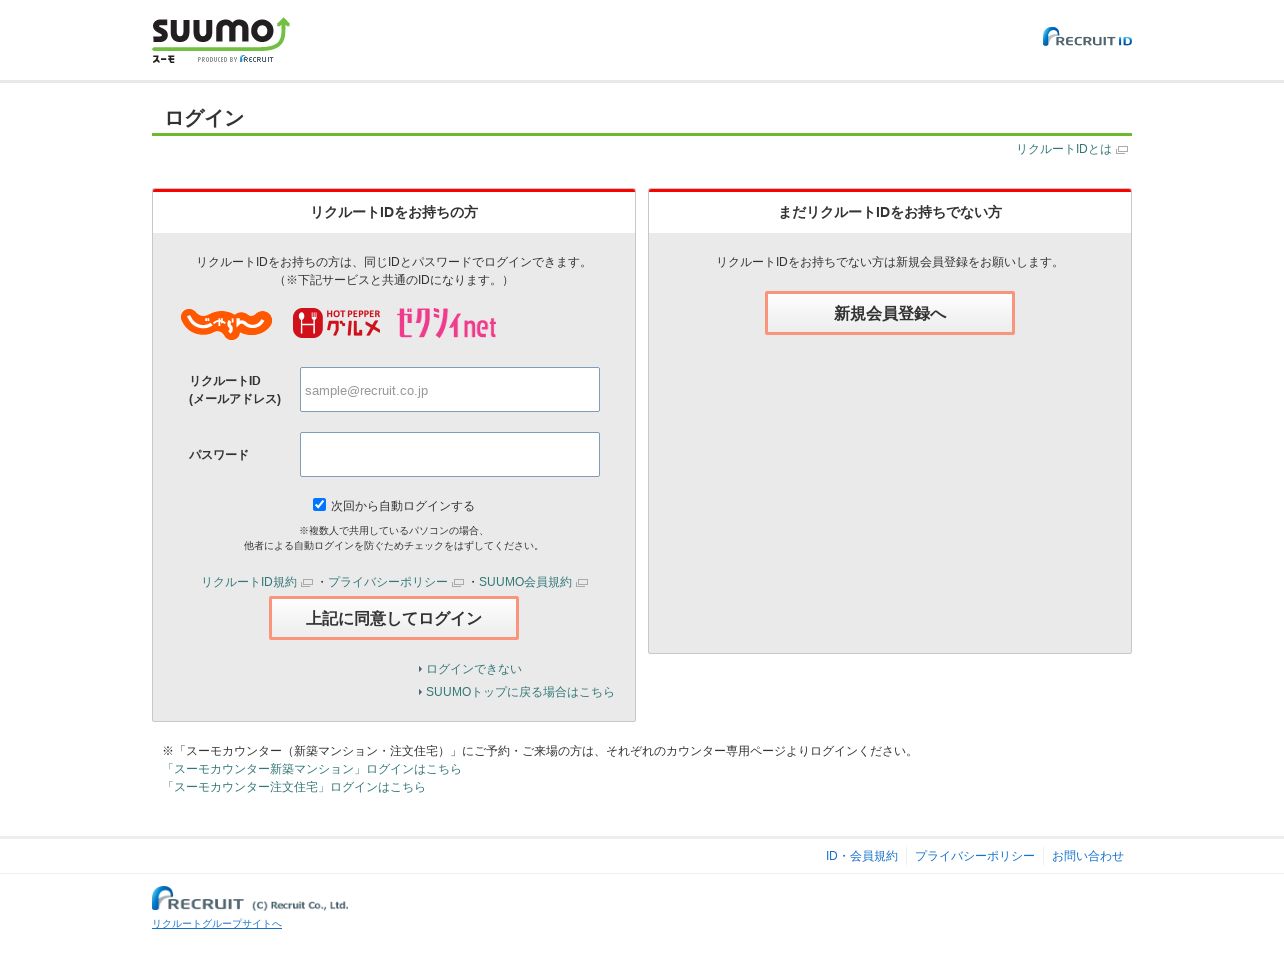Open the footer プライバシーポリシー link
The width and height of the screenshot is (1284, 959).
pos(975,856)
